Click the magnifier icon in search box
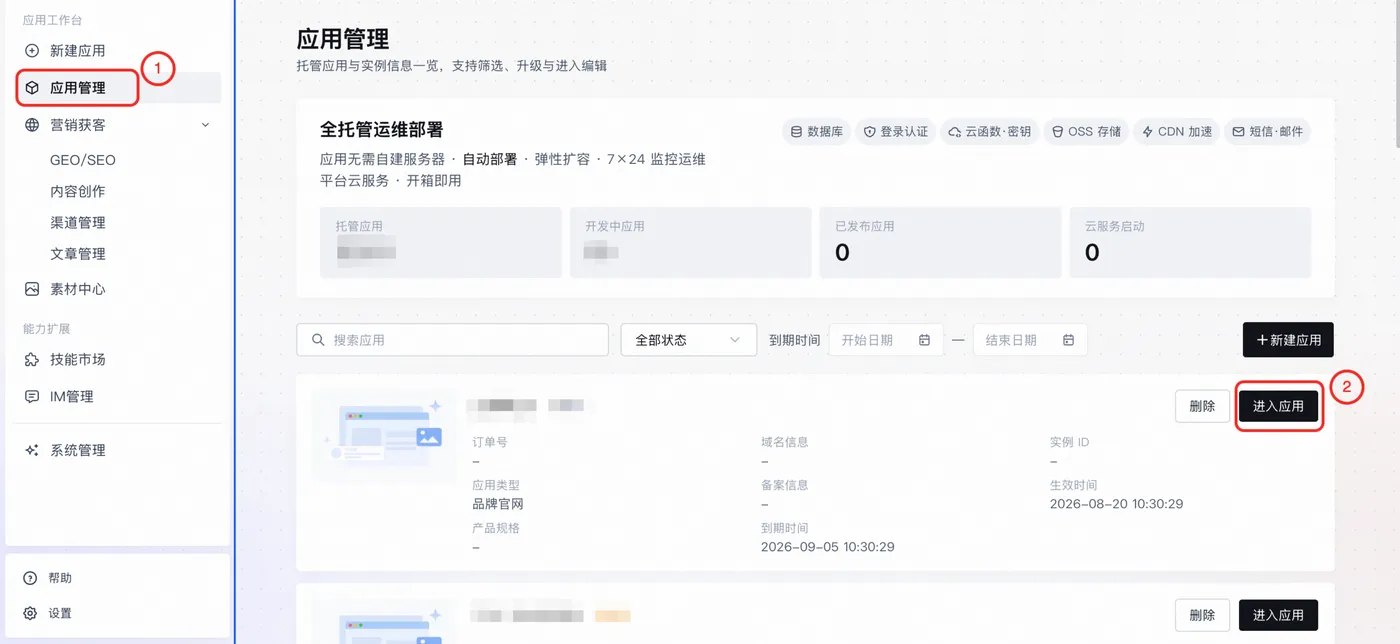 [318, 340]
